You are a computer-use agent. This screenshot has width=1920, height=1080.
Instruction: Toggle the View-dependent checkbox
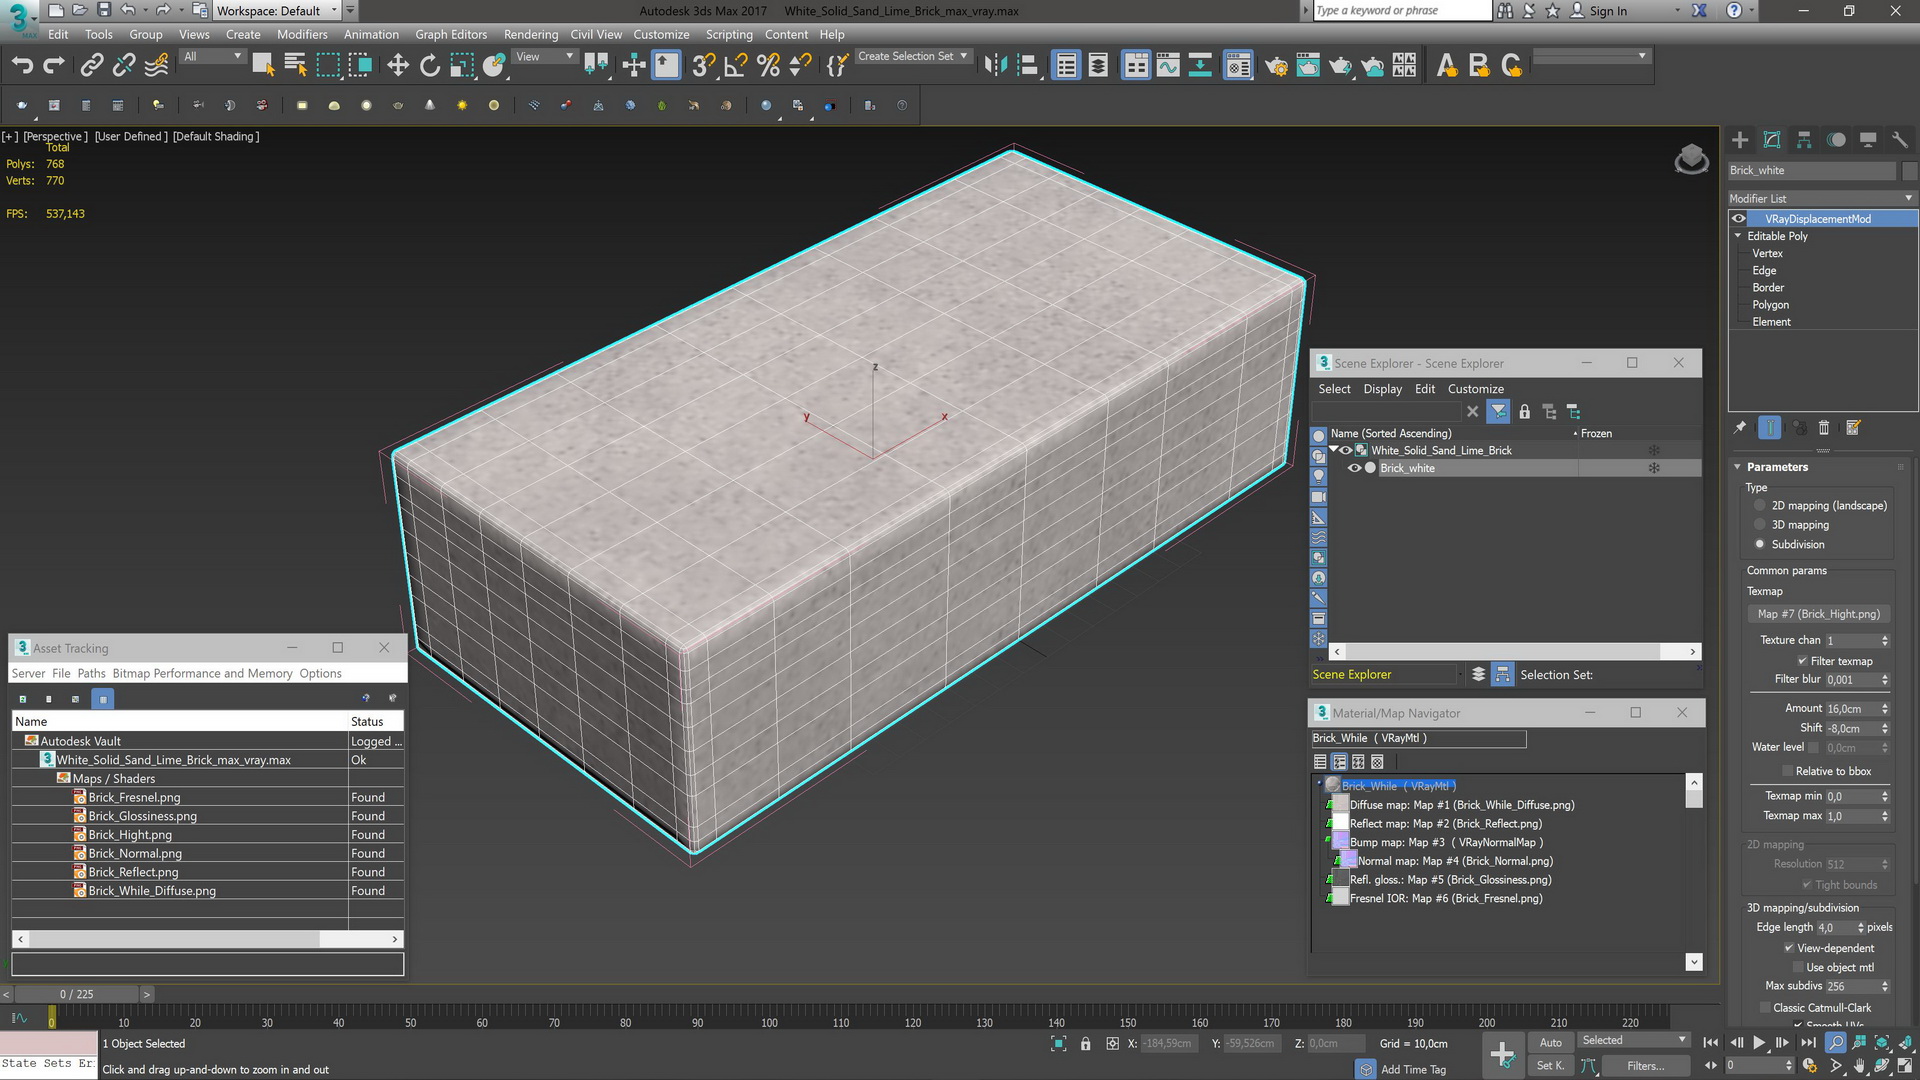[1789, 948]
